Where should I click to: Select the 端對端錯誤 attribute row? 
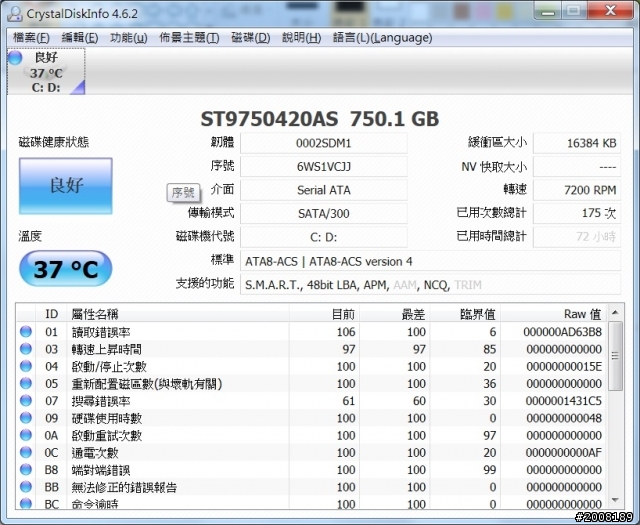tap(312, 470)
